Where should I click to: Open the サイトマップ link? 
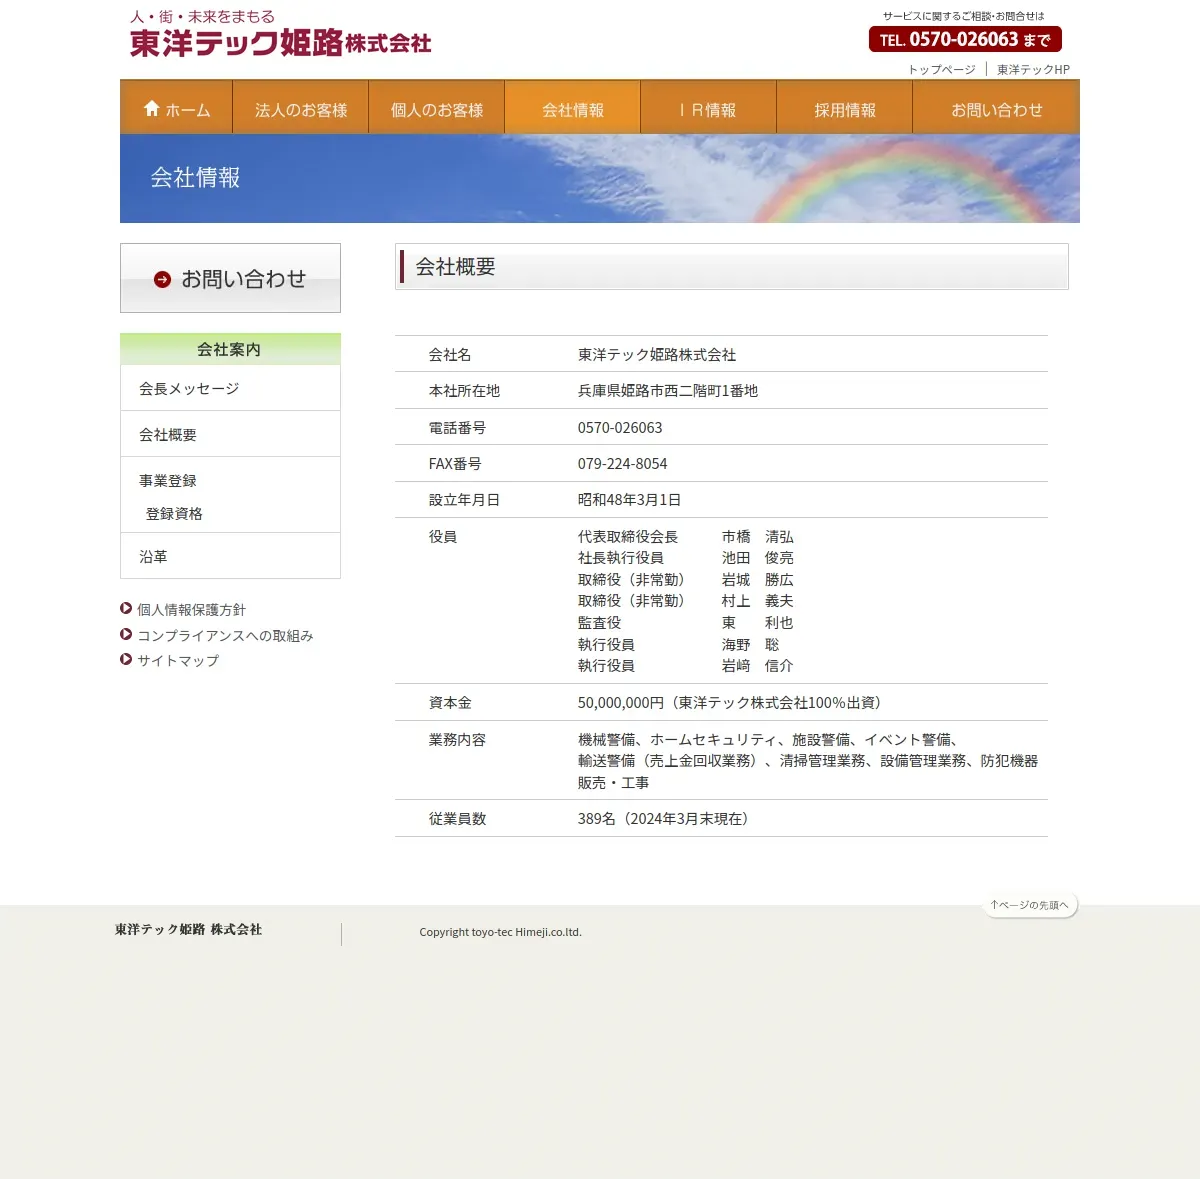coord(178,660)
